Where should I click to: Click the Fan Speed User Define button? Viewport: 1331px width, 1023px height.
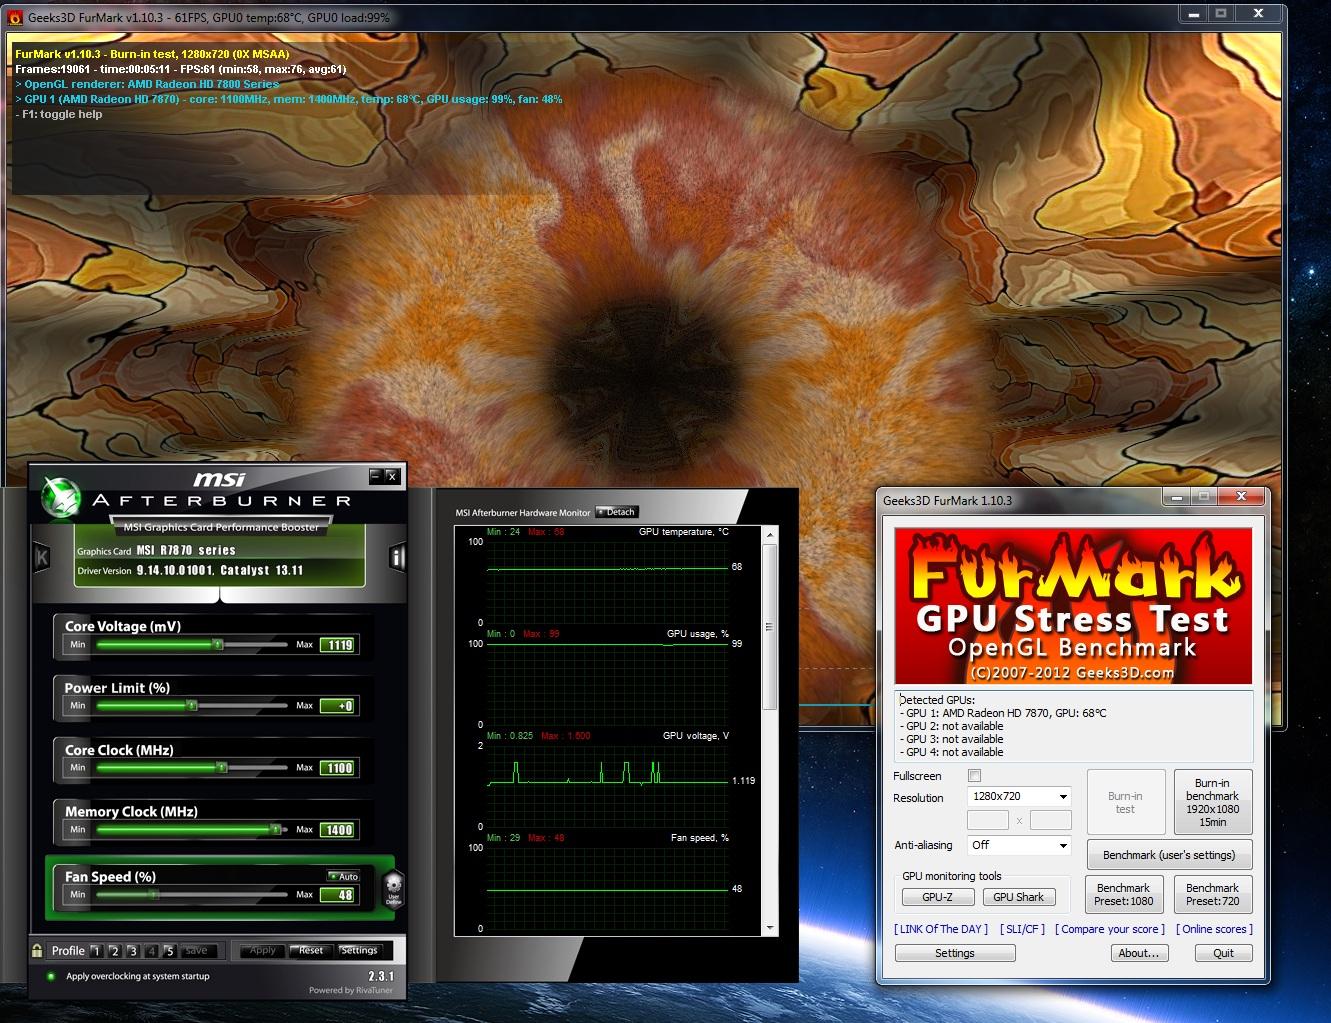[393, 887]
